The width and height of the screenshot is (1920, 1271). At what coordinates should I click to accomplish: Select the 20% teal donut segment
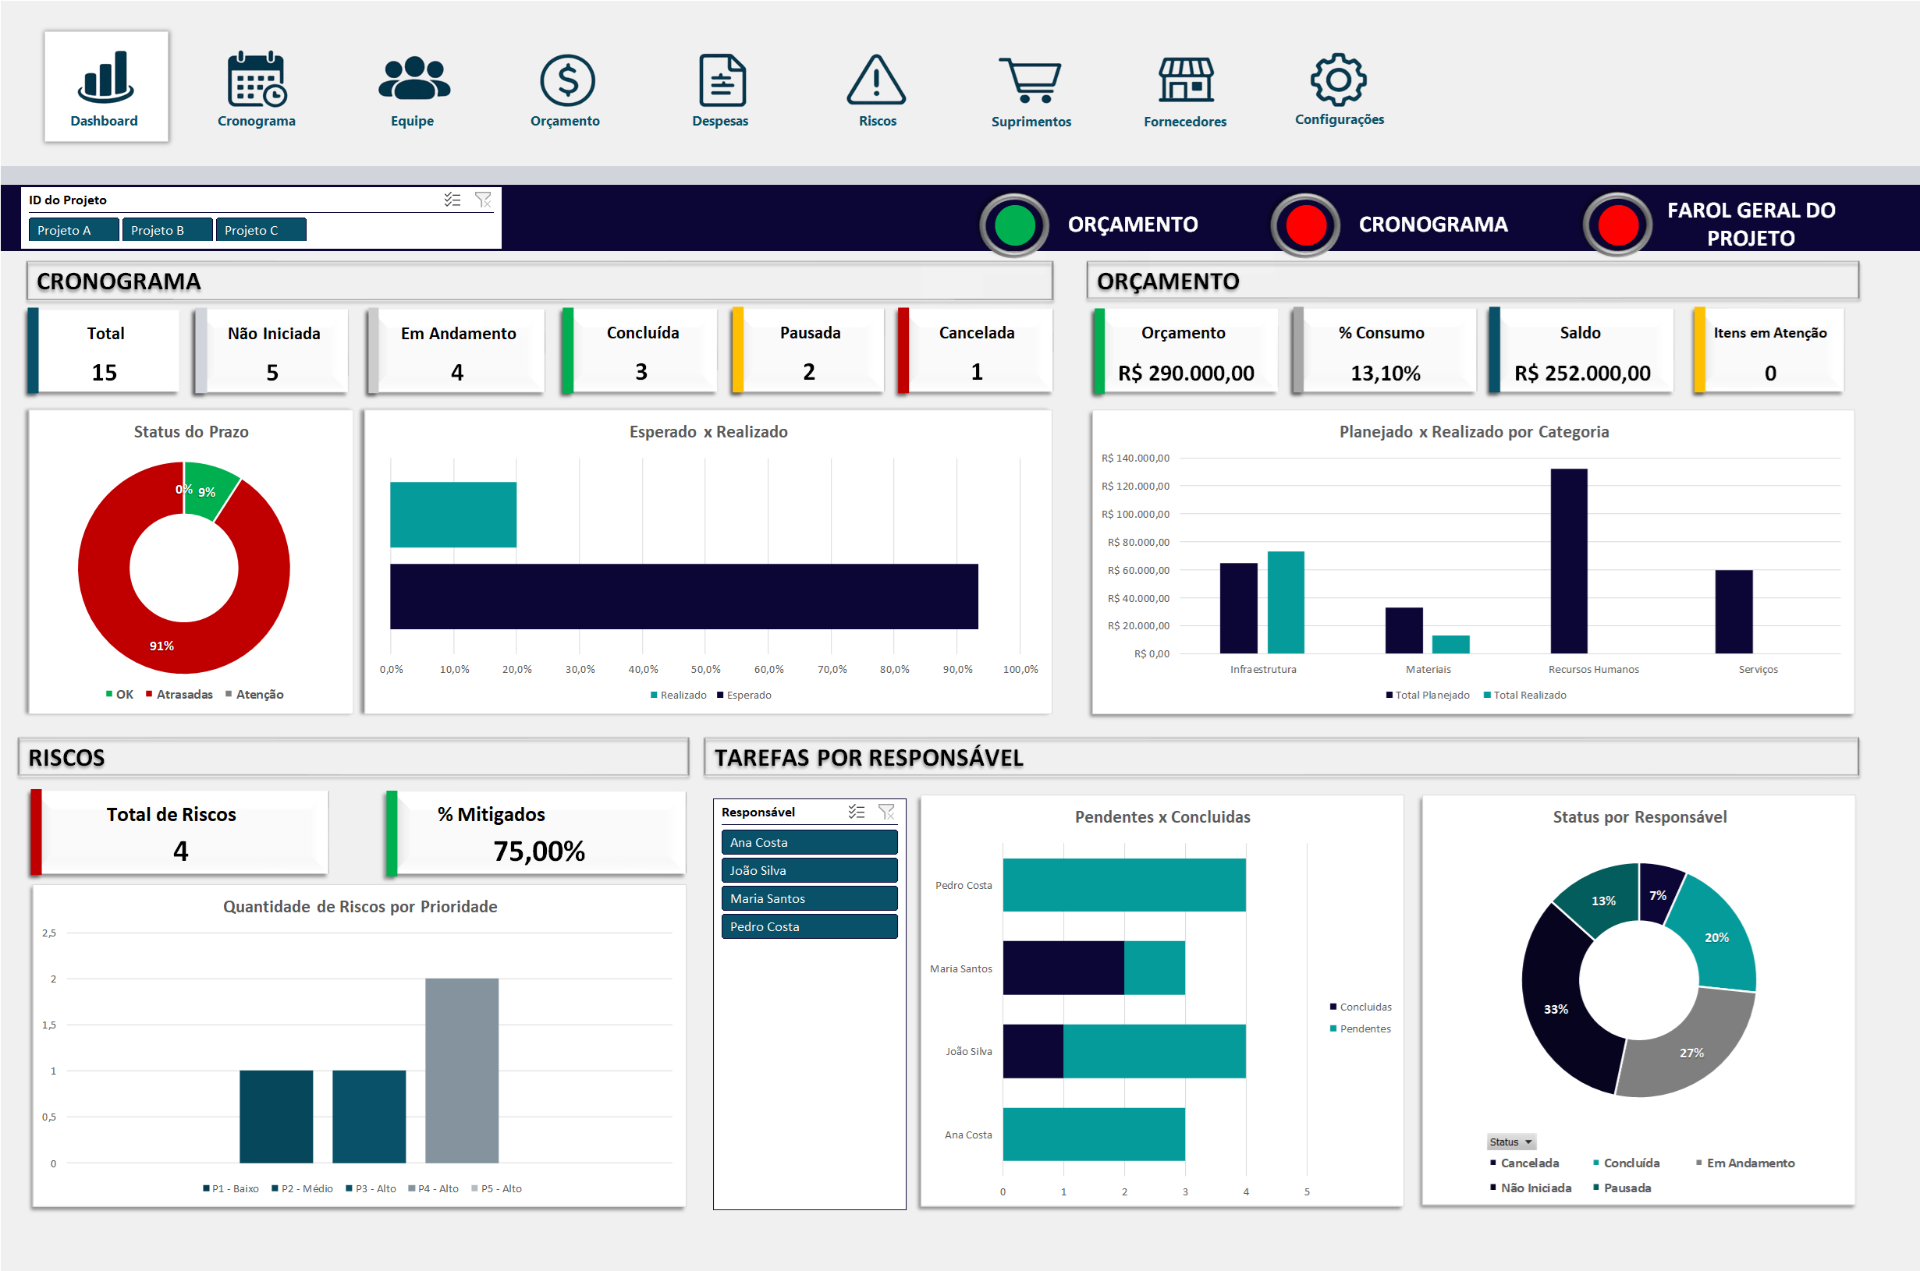coord(1716,937)
